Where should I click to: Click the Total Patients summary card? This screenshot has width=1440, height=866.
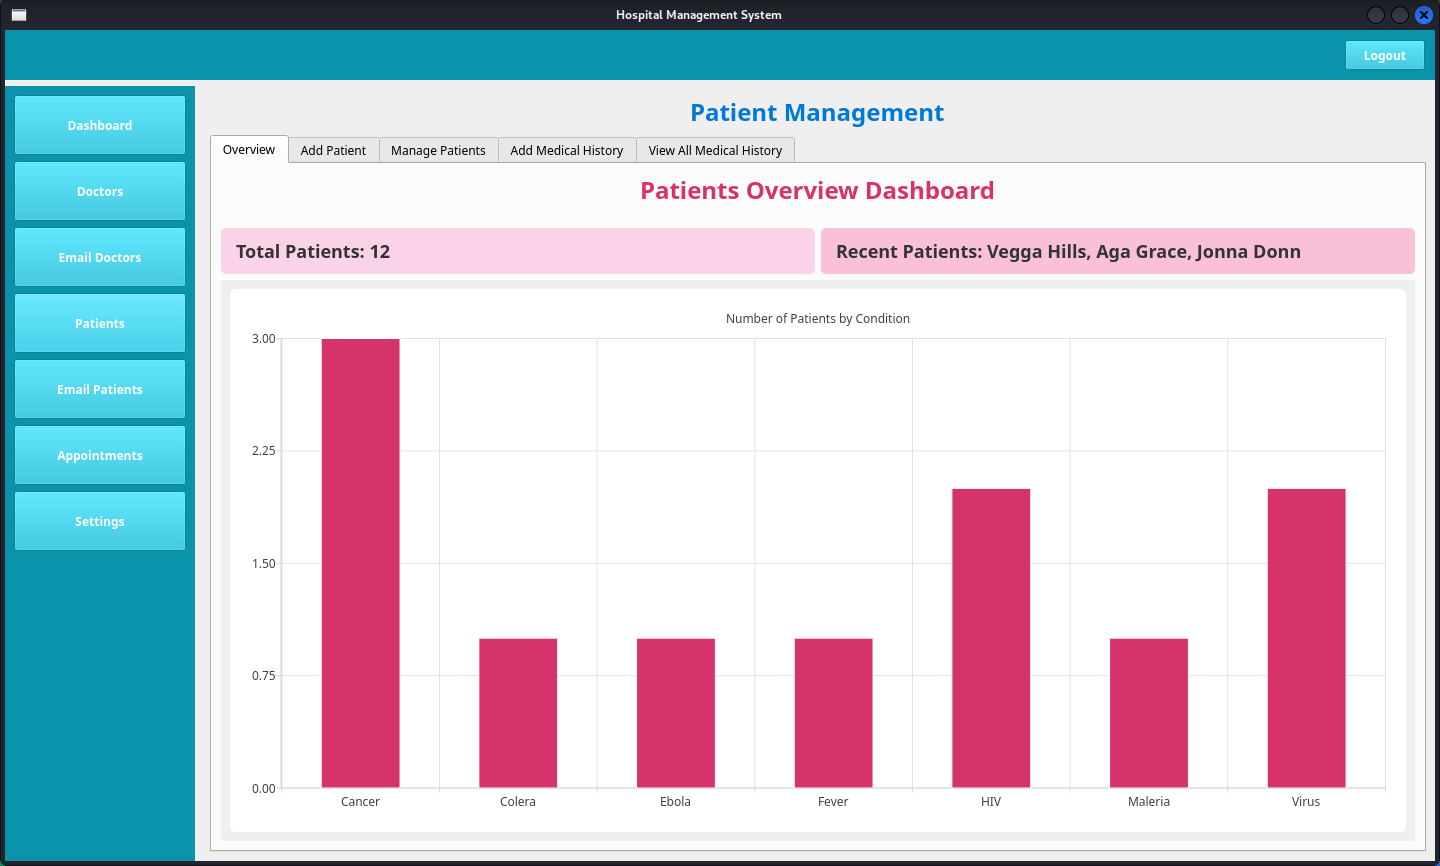coord(517,251)
